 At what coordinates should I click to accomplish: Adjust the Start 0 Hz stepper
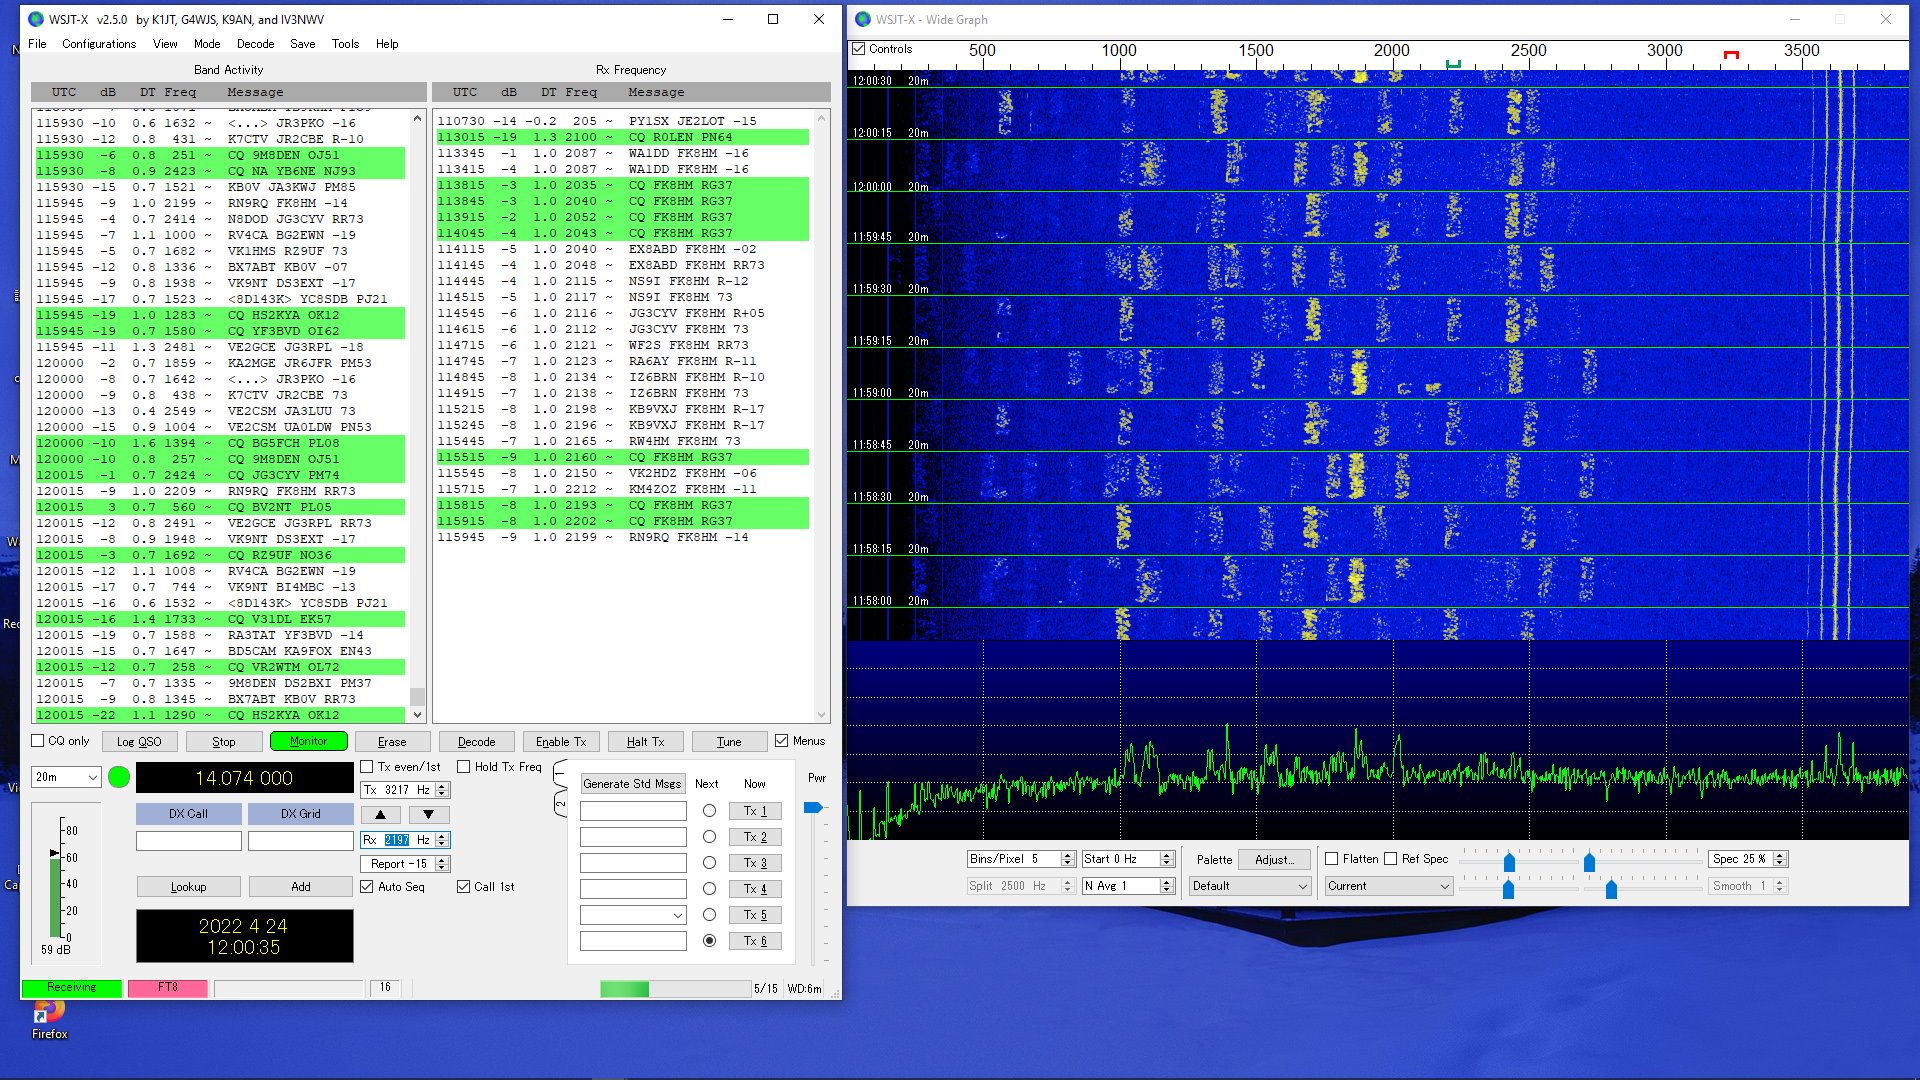coord(1166,859)
